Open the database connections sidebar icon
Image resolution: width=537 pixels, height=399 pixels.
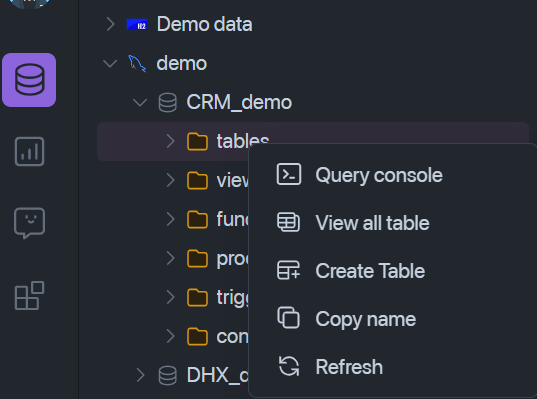(29, 80)
